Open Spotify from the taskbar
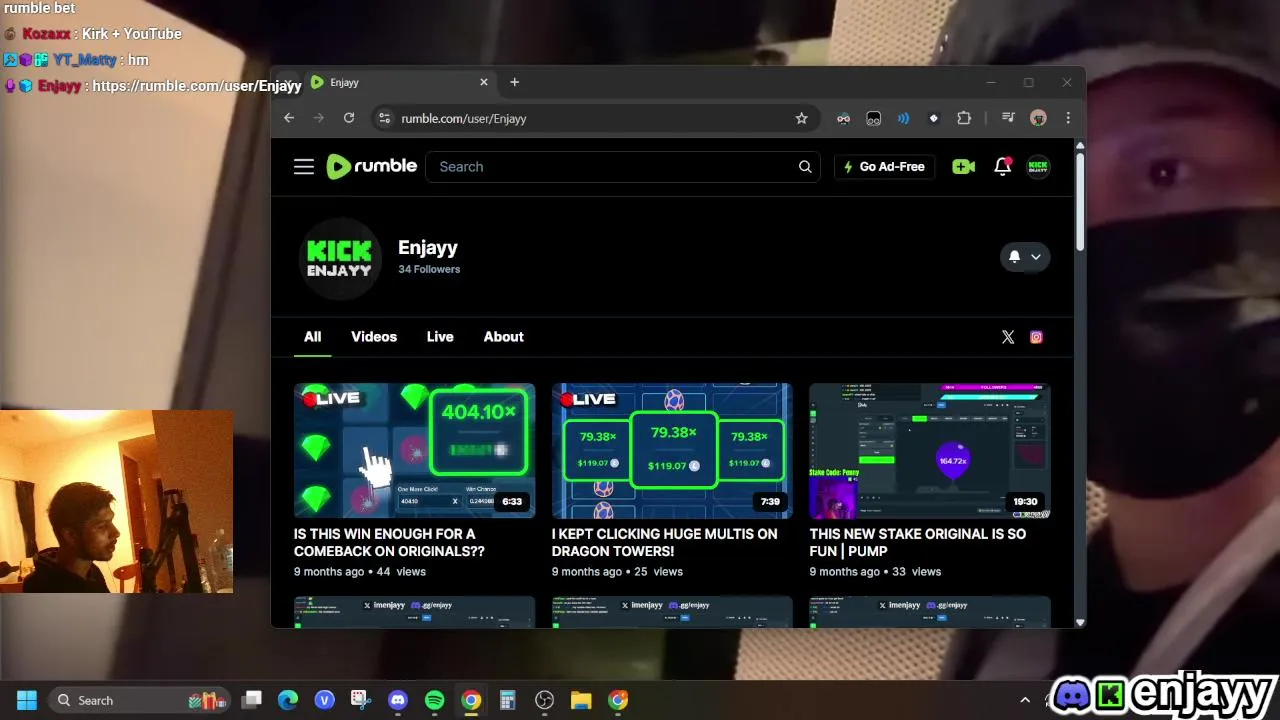 (x=434, y=700)
